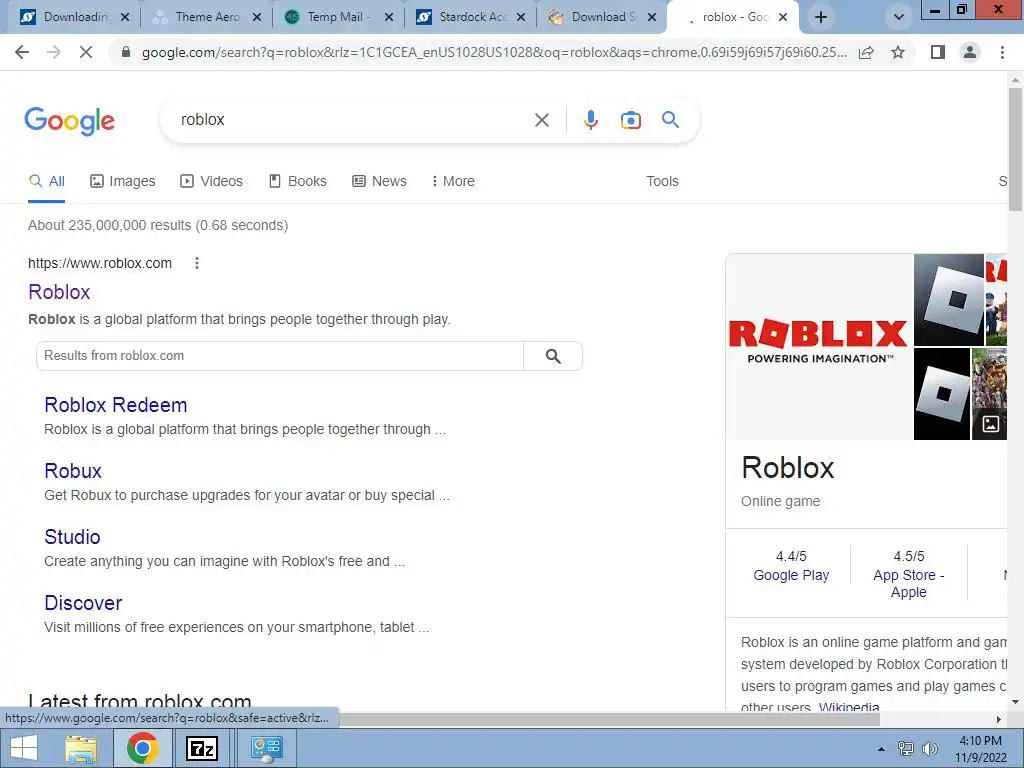Open the Google Play rating link
This screenshot has width=1024, height=768.
[791, 575]
